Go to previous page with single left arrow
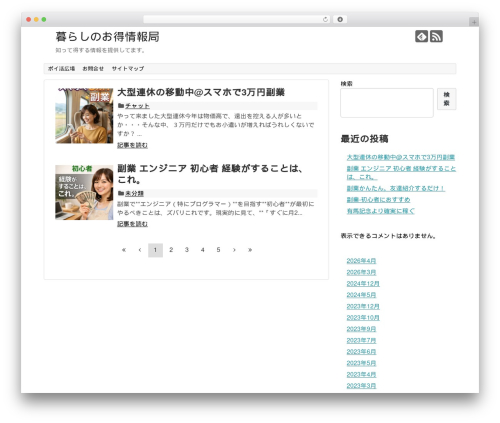 (140, 250)
